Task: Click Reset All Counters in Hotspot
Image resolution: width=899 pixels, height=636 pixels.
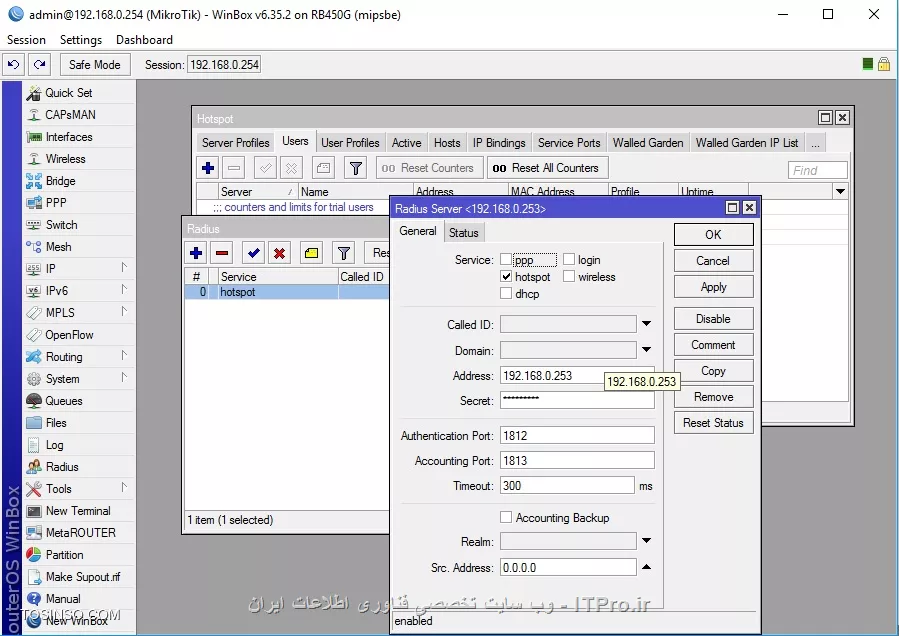Action: click(548, 168)
